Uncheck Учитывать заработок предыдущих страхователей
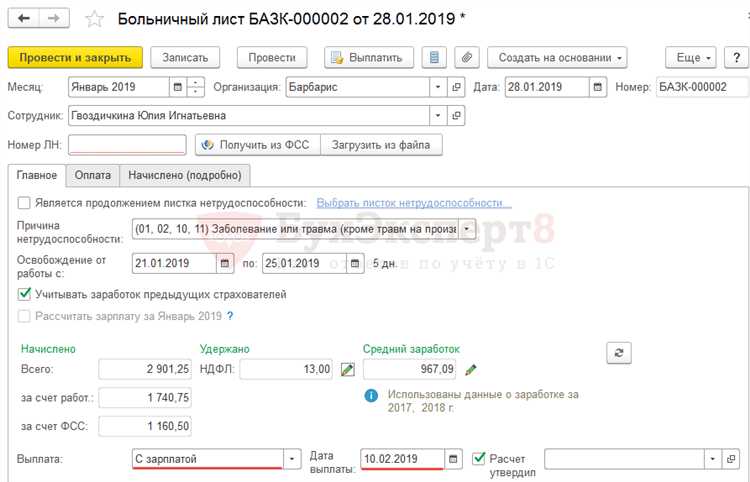This screenshot has width=750, height=482. (x=24, y=294)
